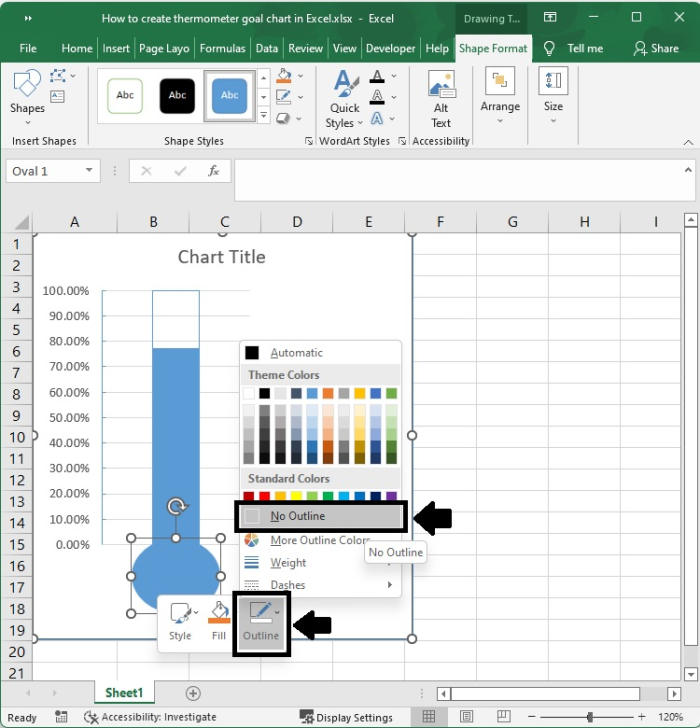Select the Shape Format tab
This screenshot has width=700, height=728.
tap(493, 48)
